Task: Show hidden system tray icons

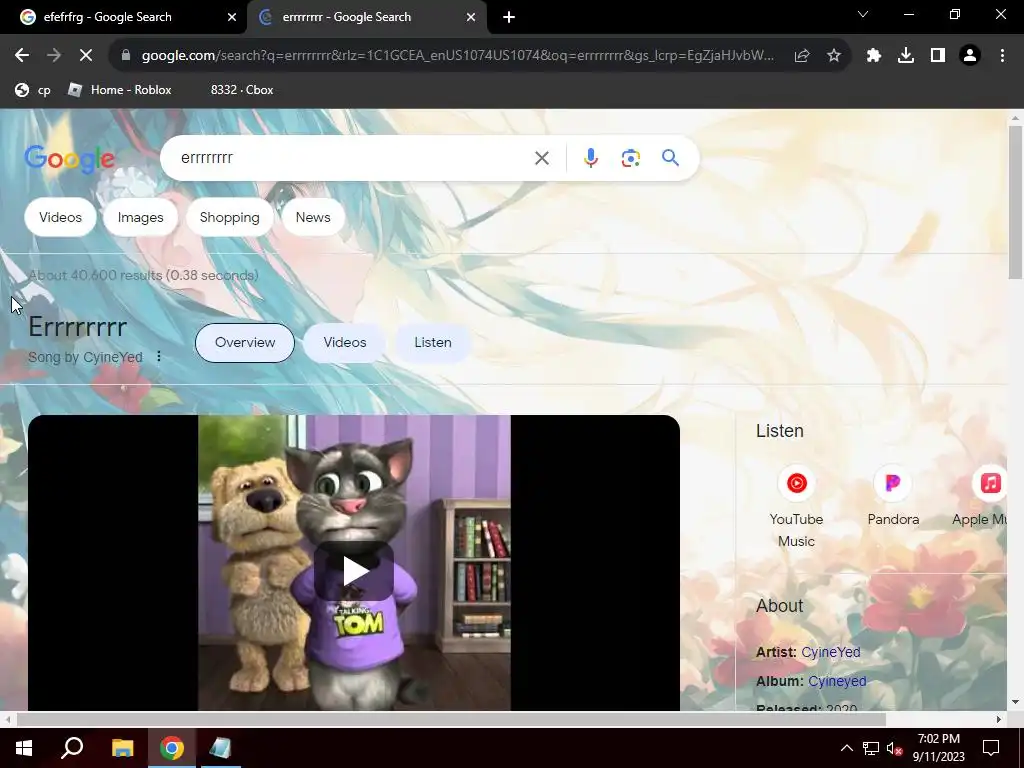Action: click(x=846, y=748)
